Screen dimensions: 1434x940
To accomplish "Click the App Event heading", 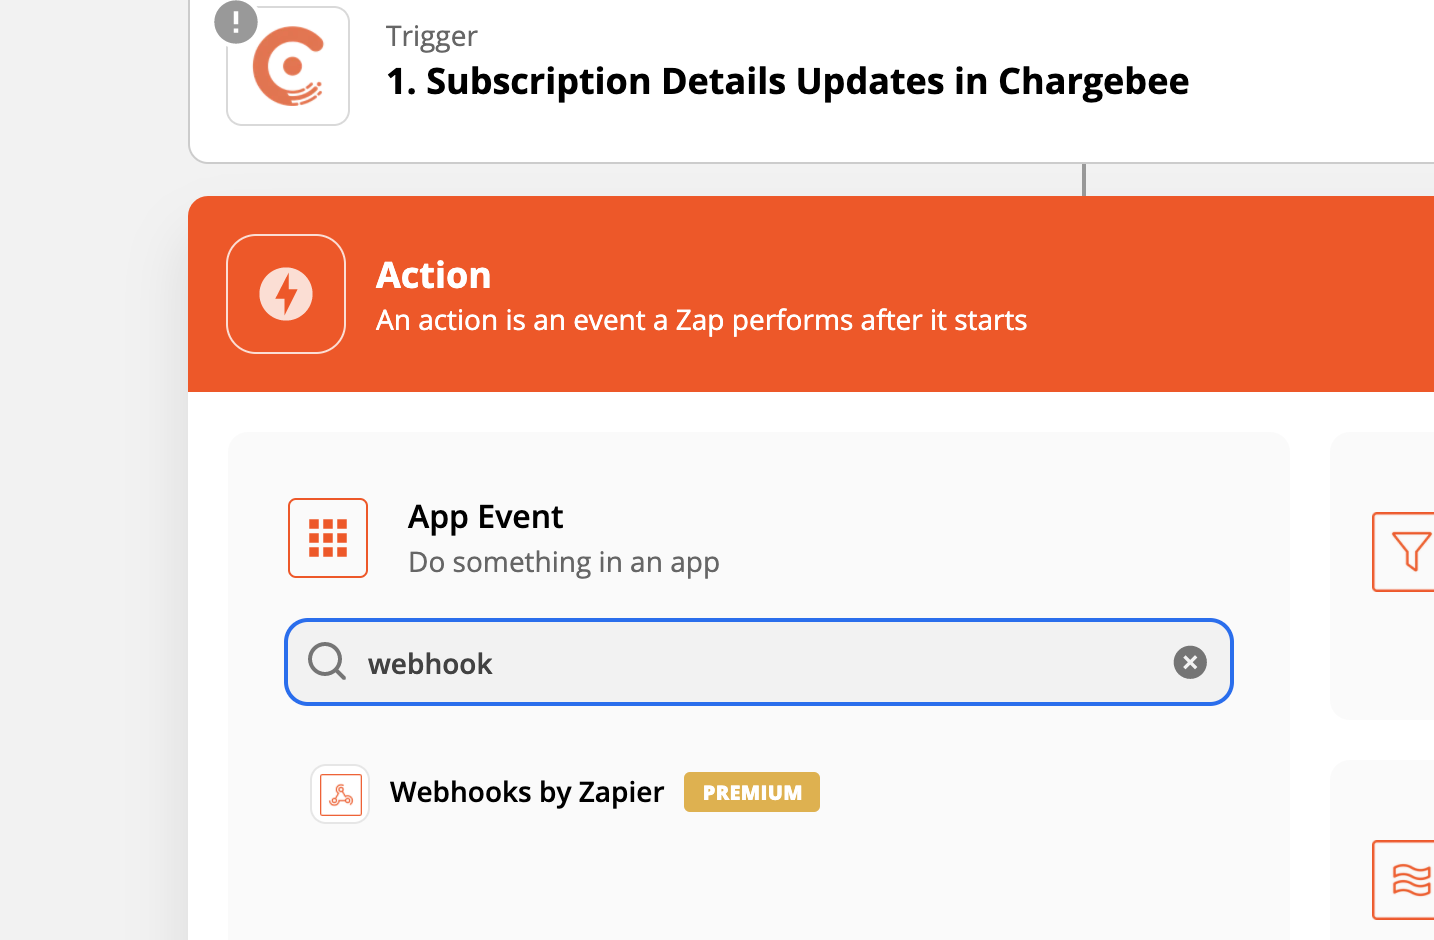I will pos(486,517).
